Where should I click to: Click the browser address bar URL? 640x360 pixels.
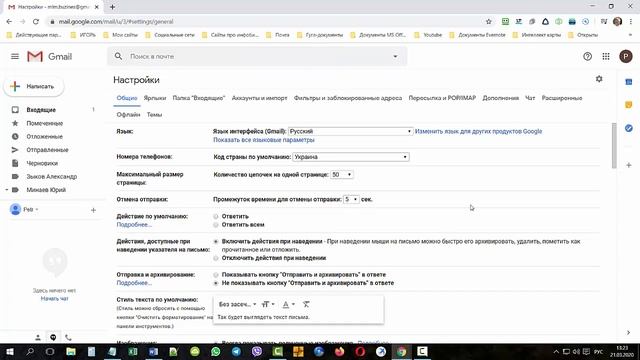click(116, 22)
